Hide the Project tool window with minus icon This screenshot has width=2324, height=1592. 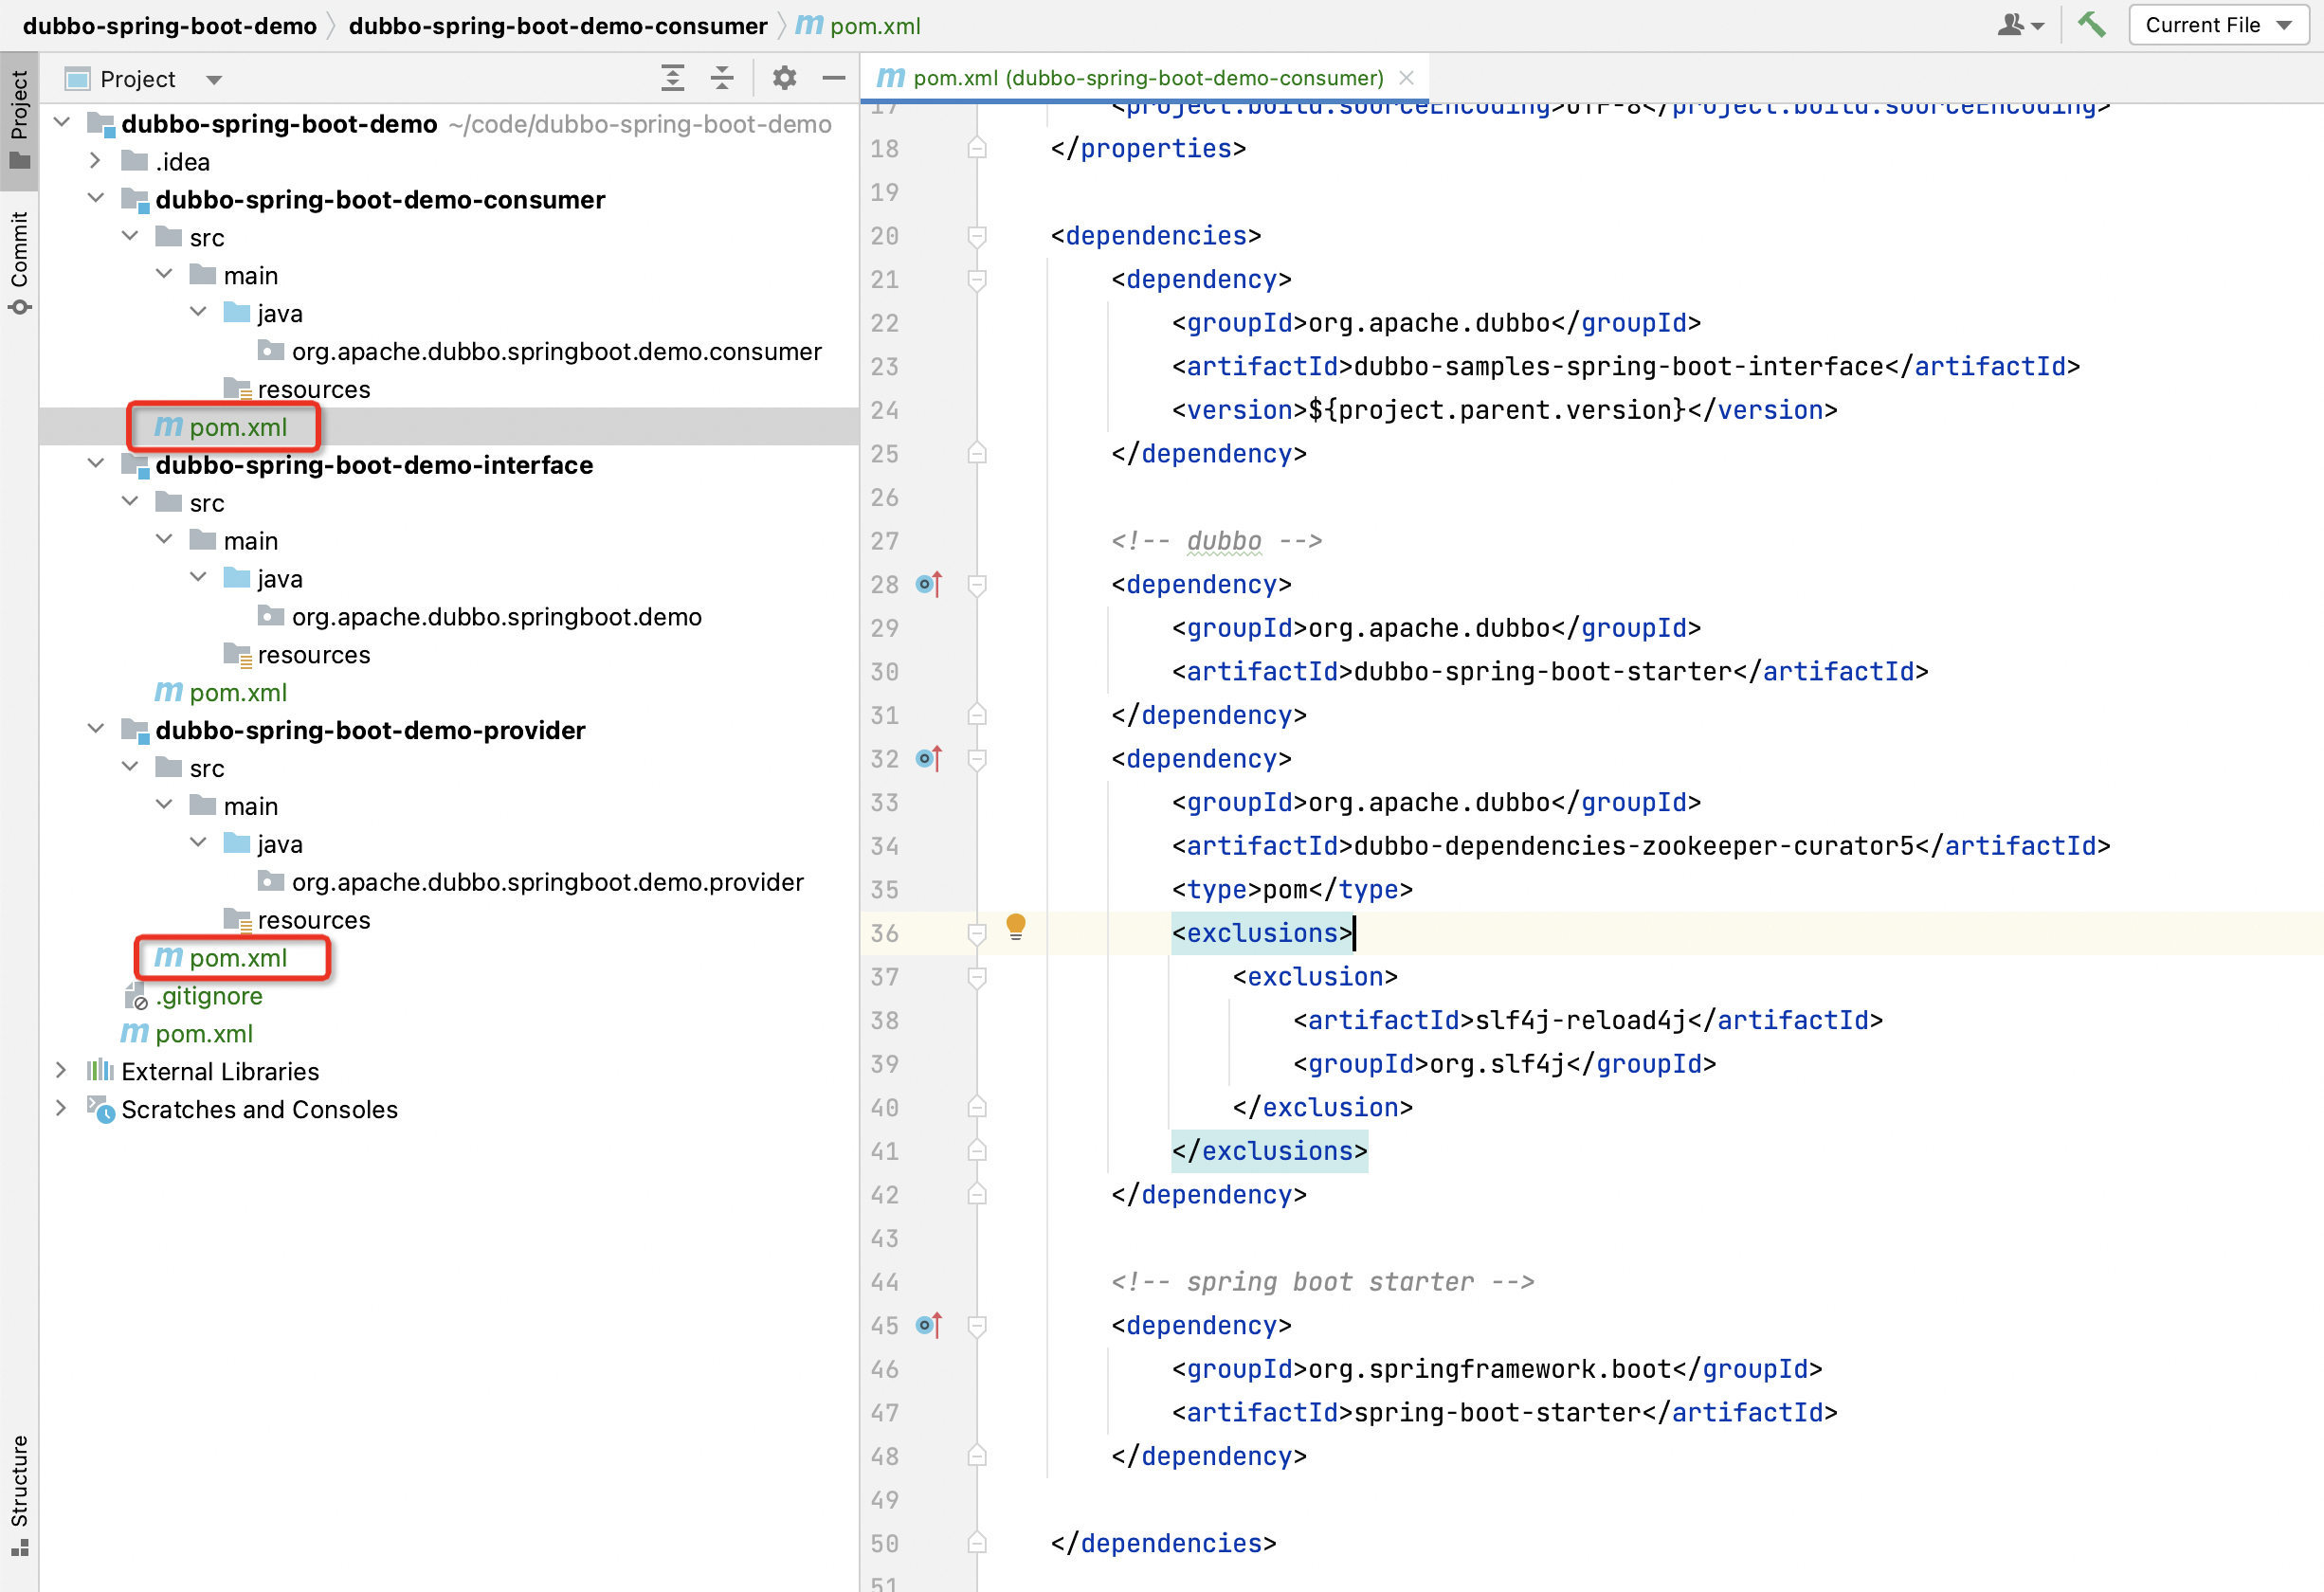point(834,78)
